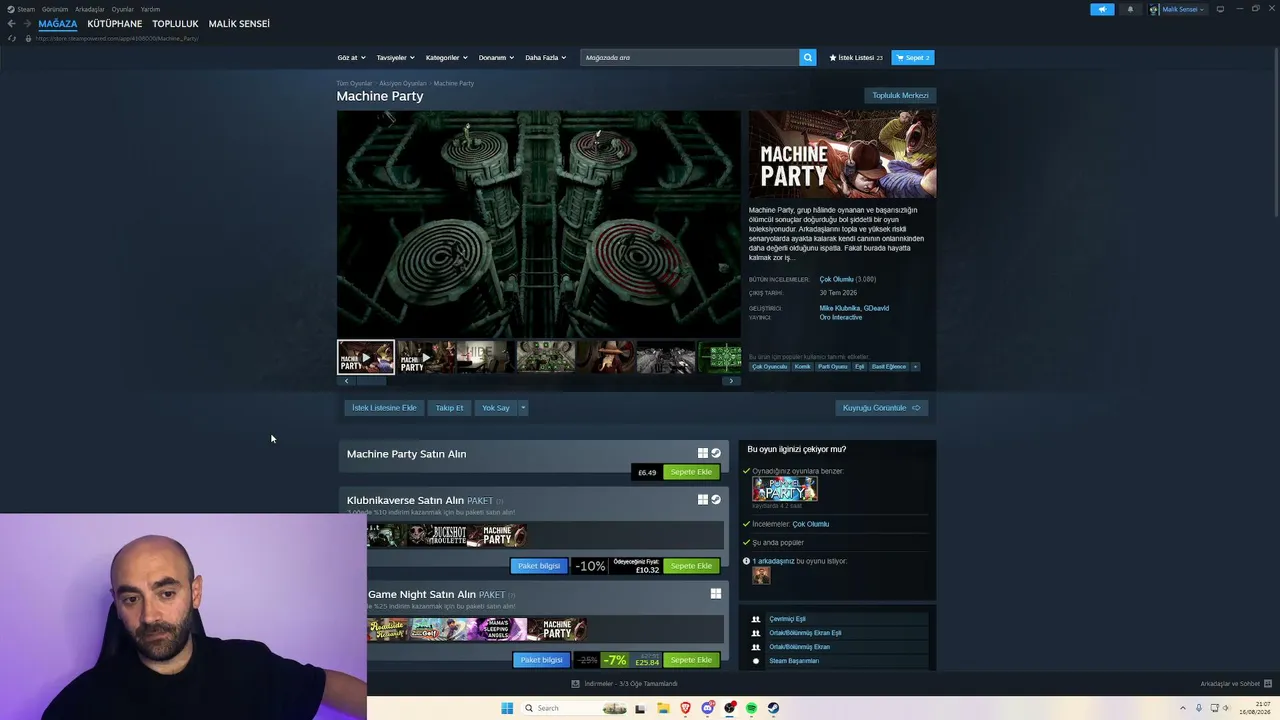
Task: Switch to the KÜTÜPHANE tab
Action: (115, 24)
